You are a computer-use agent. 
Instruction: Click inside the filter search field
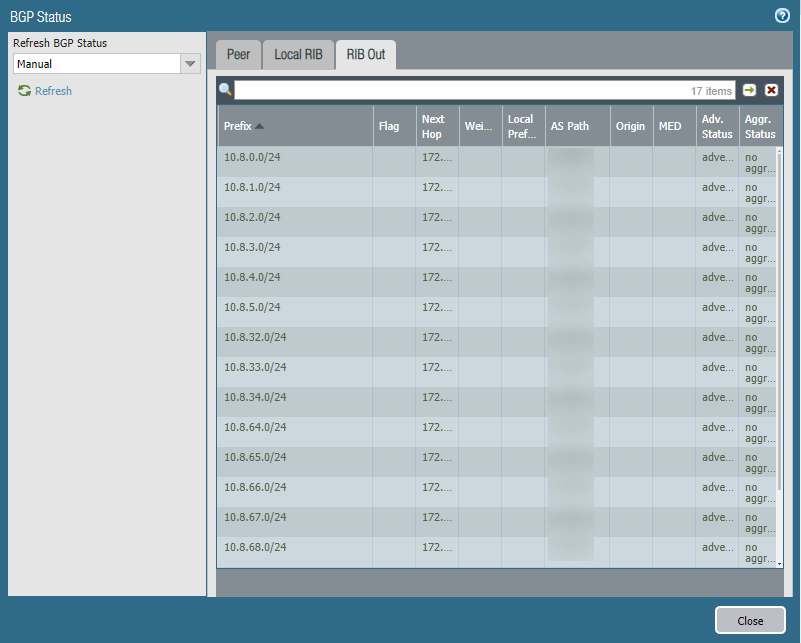point(460,90)
